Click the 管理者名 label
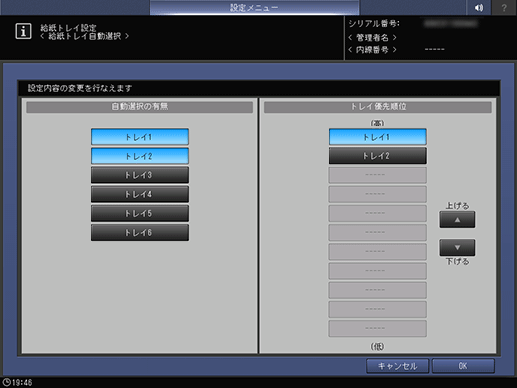 (372, 38)
